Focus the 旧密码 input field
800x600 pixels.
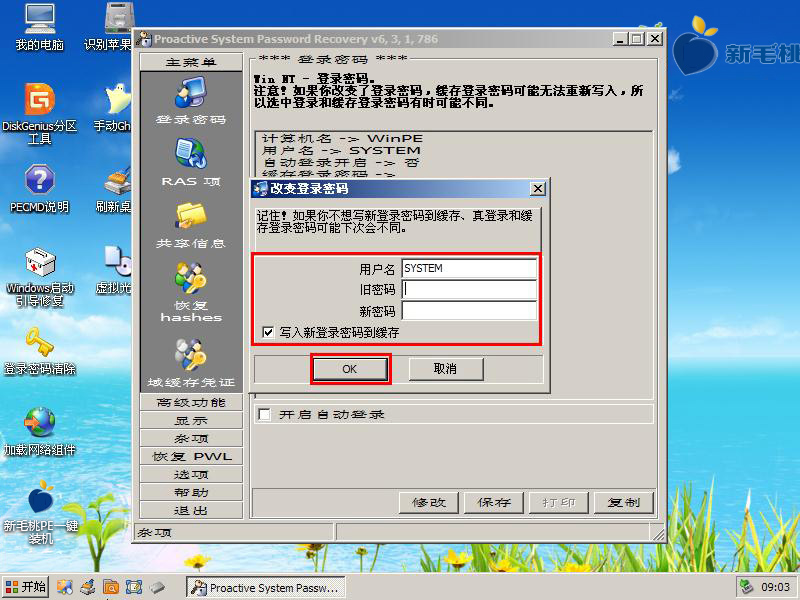(x=469, y=289)
